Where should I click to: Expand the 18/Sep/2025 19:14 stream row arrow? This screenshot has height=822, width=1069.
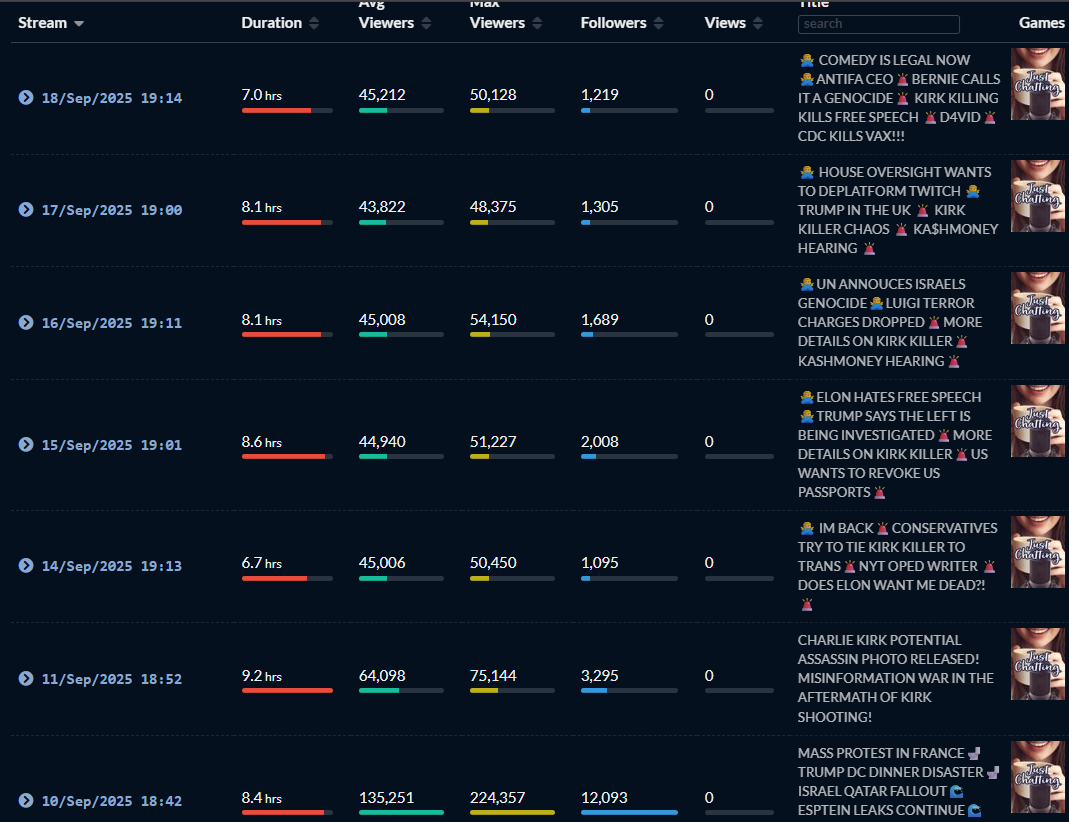pyautogui.click(x=26, y=97)
